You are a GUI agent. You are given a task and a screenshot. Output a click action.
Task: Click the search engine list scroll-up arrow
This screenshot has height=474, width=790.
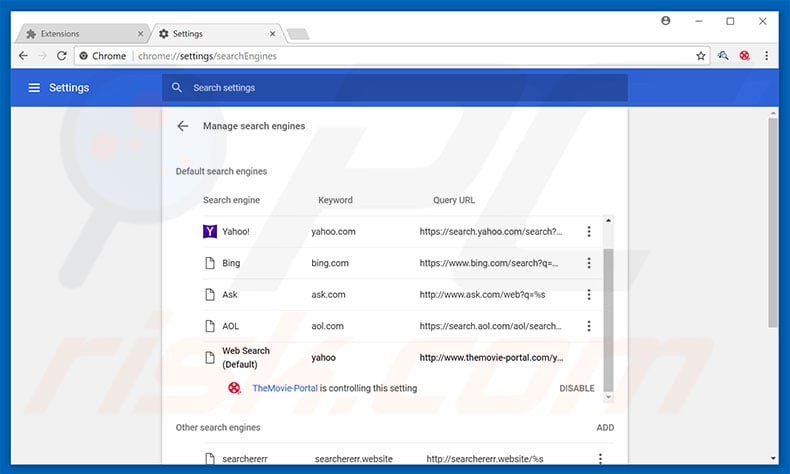pos(608,221)
